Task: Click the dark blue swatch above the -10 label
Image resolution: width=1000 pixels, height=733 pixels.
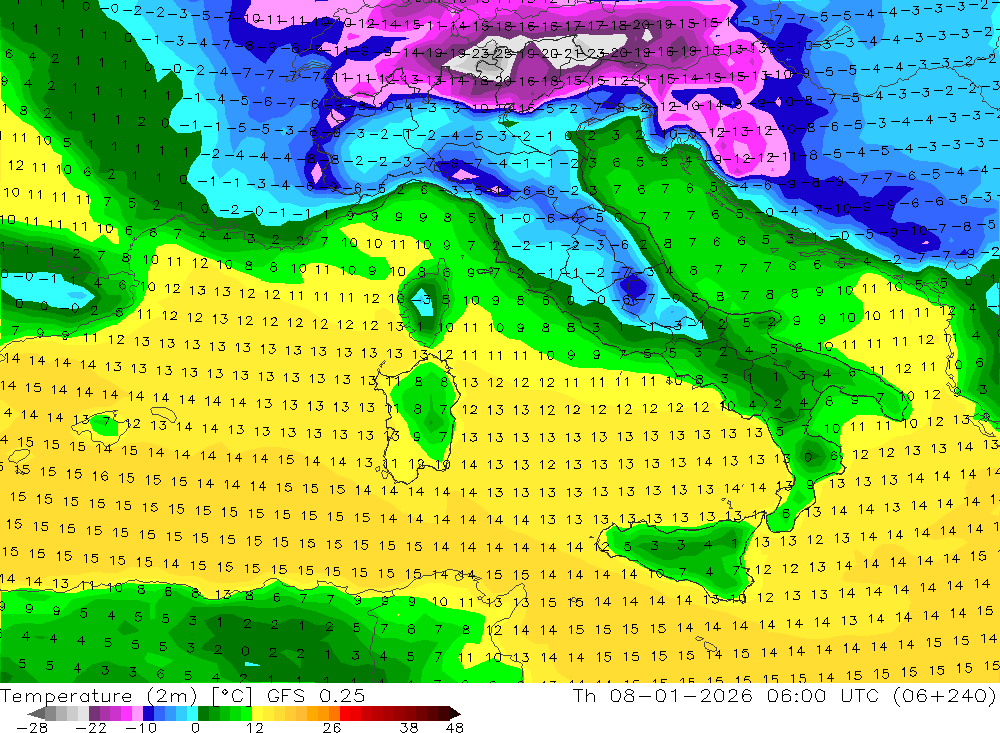Action: pos(148,713)
